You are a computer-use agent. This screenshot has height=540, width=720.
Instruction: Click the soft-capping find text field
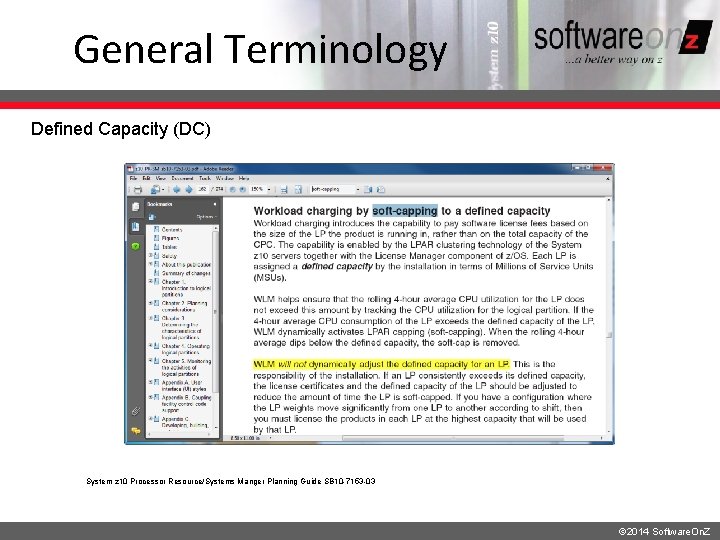coord(332,189)
